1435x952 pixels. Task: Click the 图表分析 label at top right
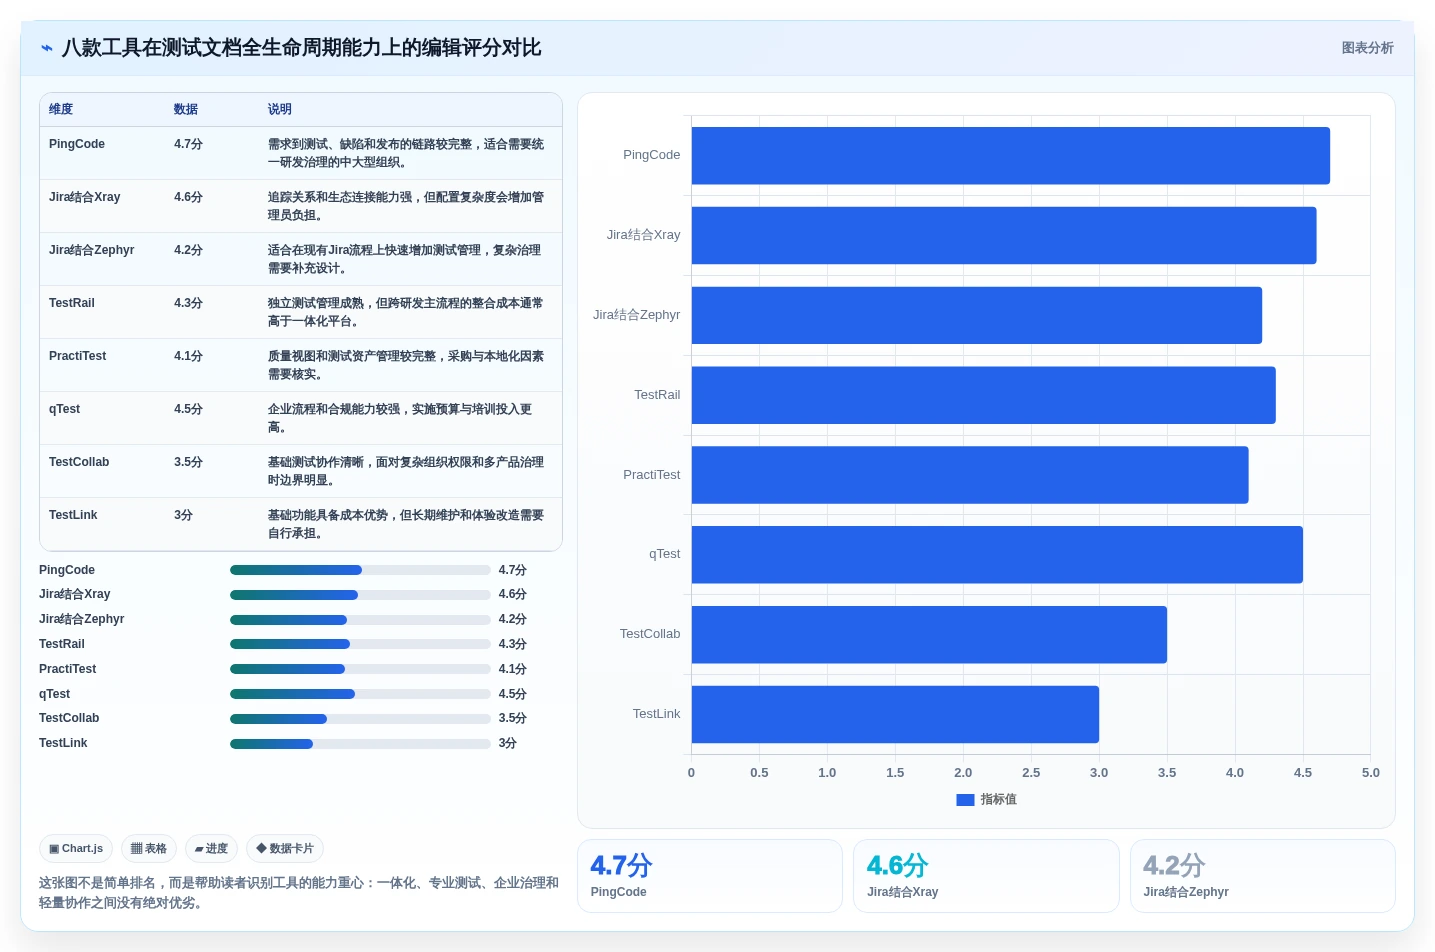click(1367, 48)
